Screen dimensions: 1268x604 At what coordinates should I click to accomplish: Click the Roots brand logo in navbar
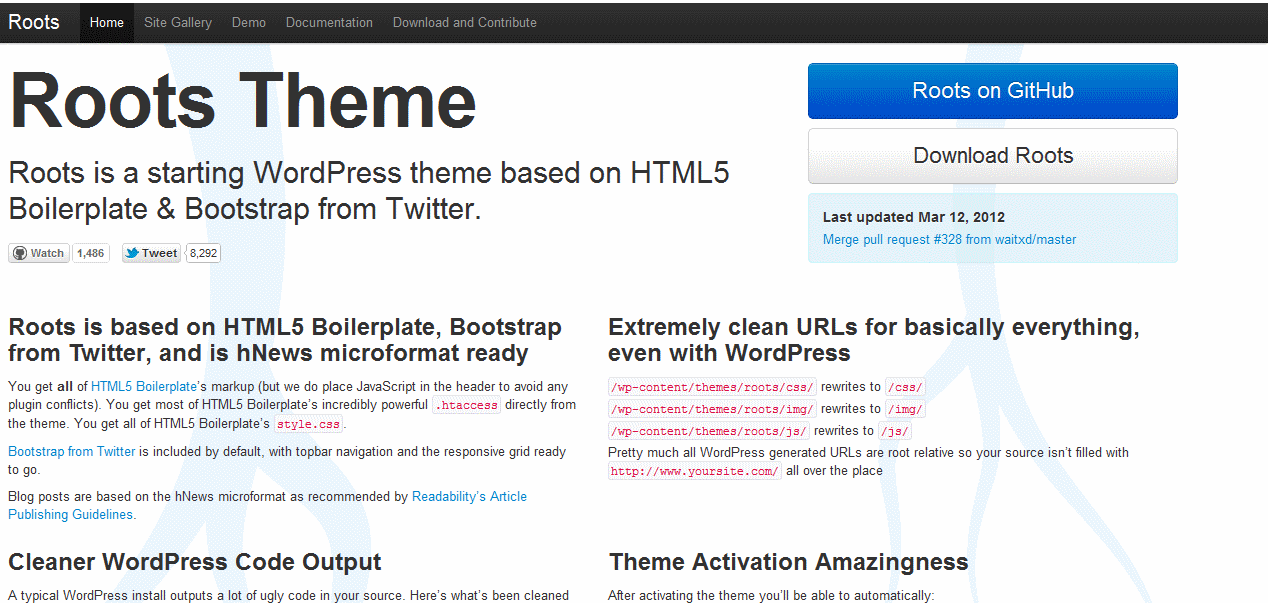tap(34, 22)
